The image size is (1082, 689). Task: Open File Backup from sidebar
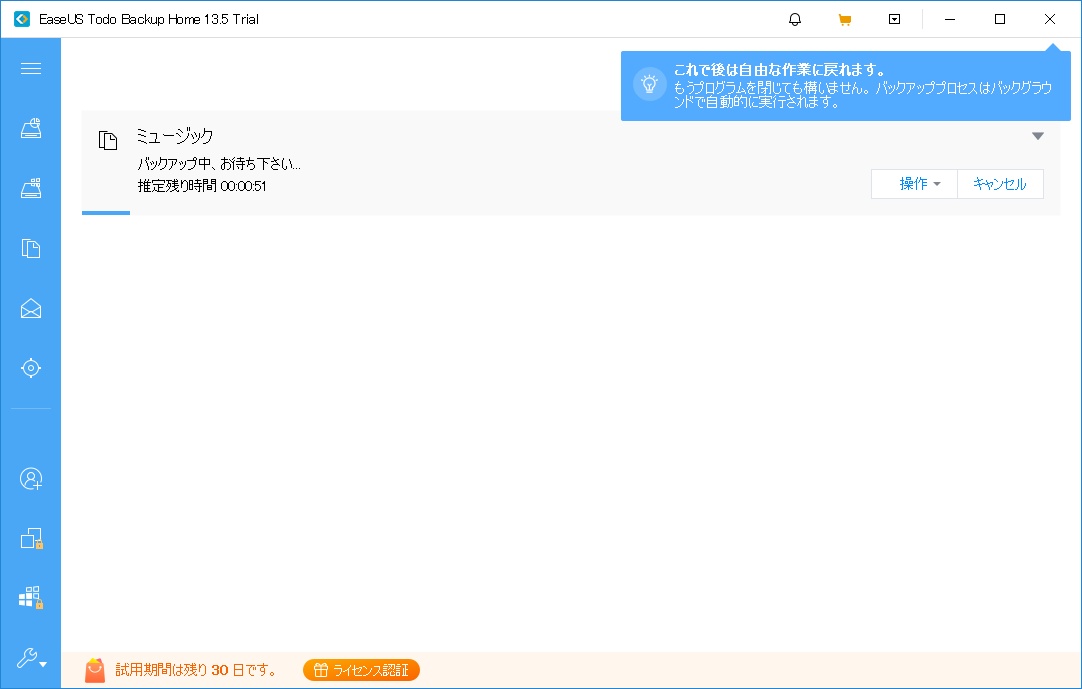pyautogui.click(x=30, y=248)
